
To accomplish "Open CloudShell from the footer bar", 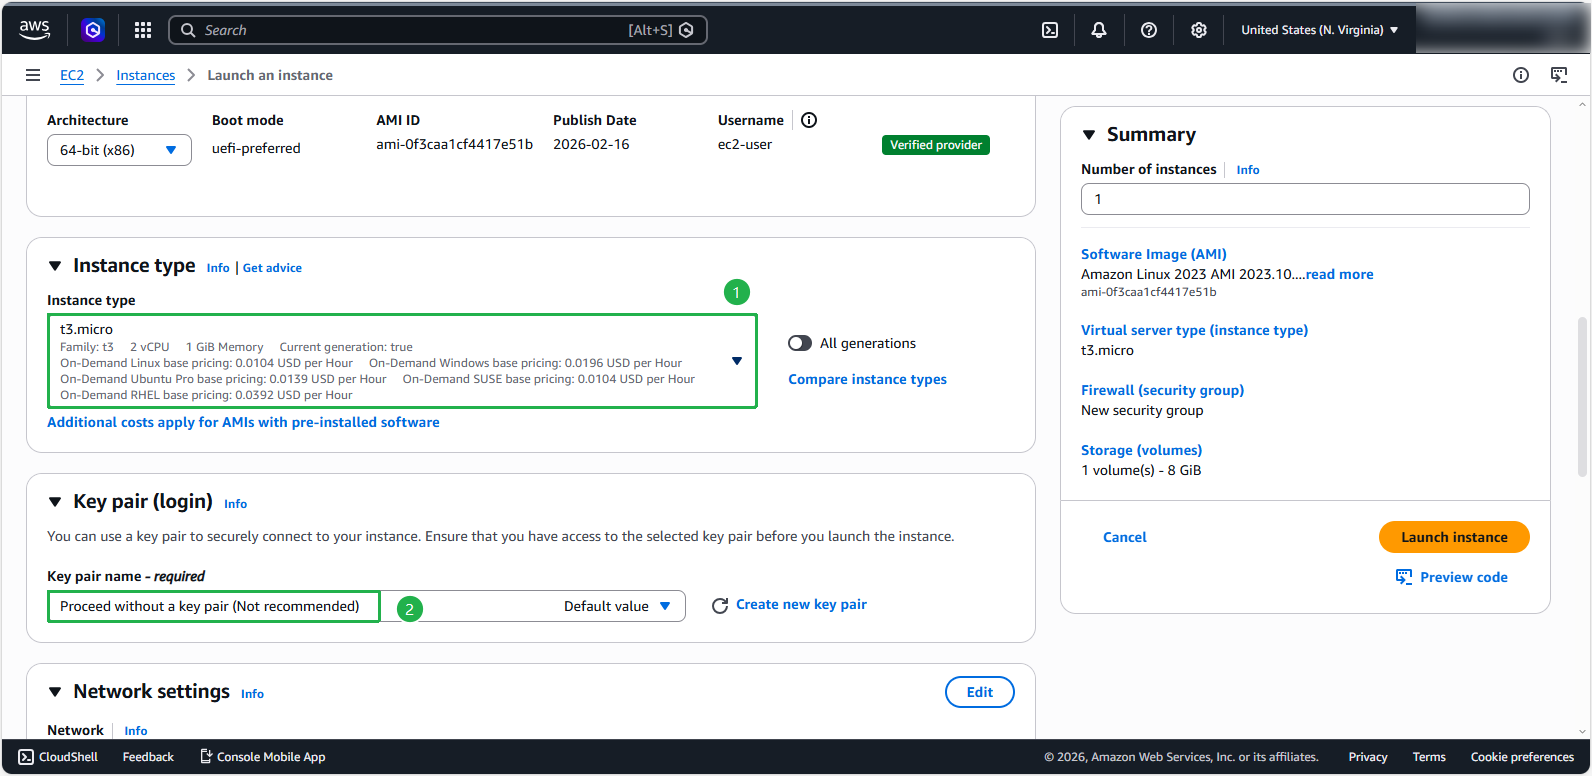I will (x=58, y=757).
